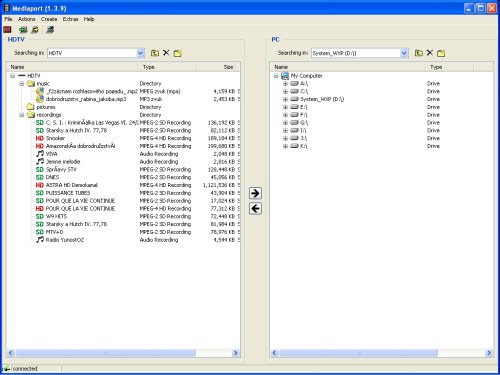
Task: Open the HDTV Searching in dropdown
Action: pyautogui.click(x=140, y=53)
